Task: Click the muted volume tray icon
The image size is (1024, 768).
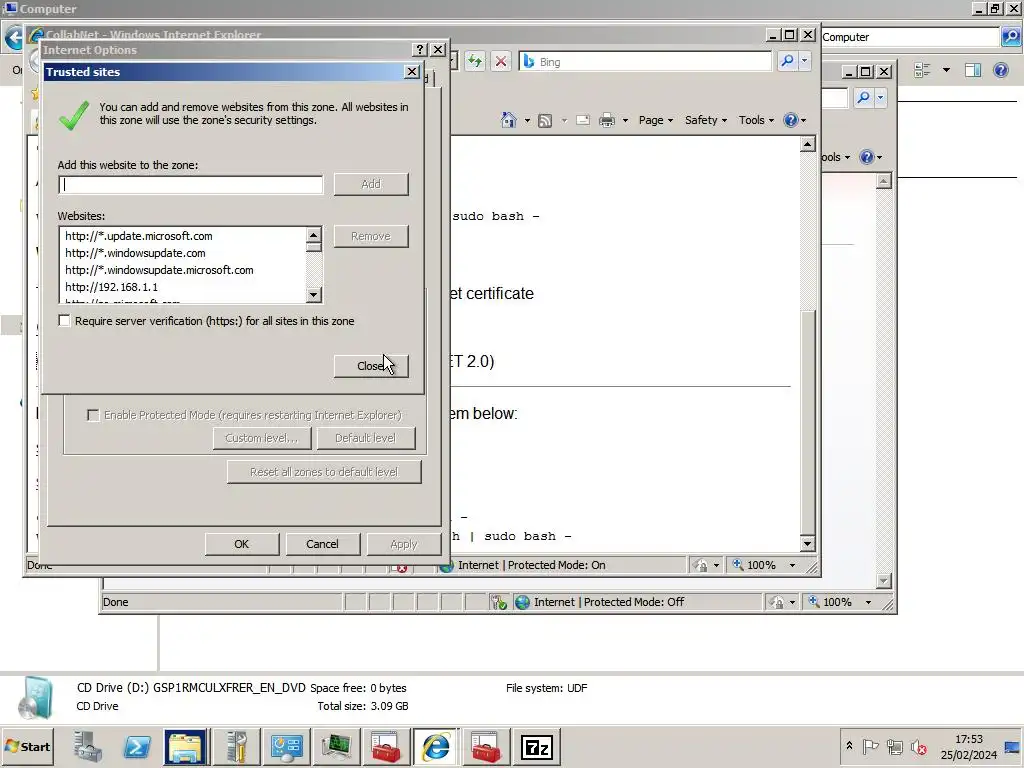Action: click(x=918, y=746)
